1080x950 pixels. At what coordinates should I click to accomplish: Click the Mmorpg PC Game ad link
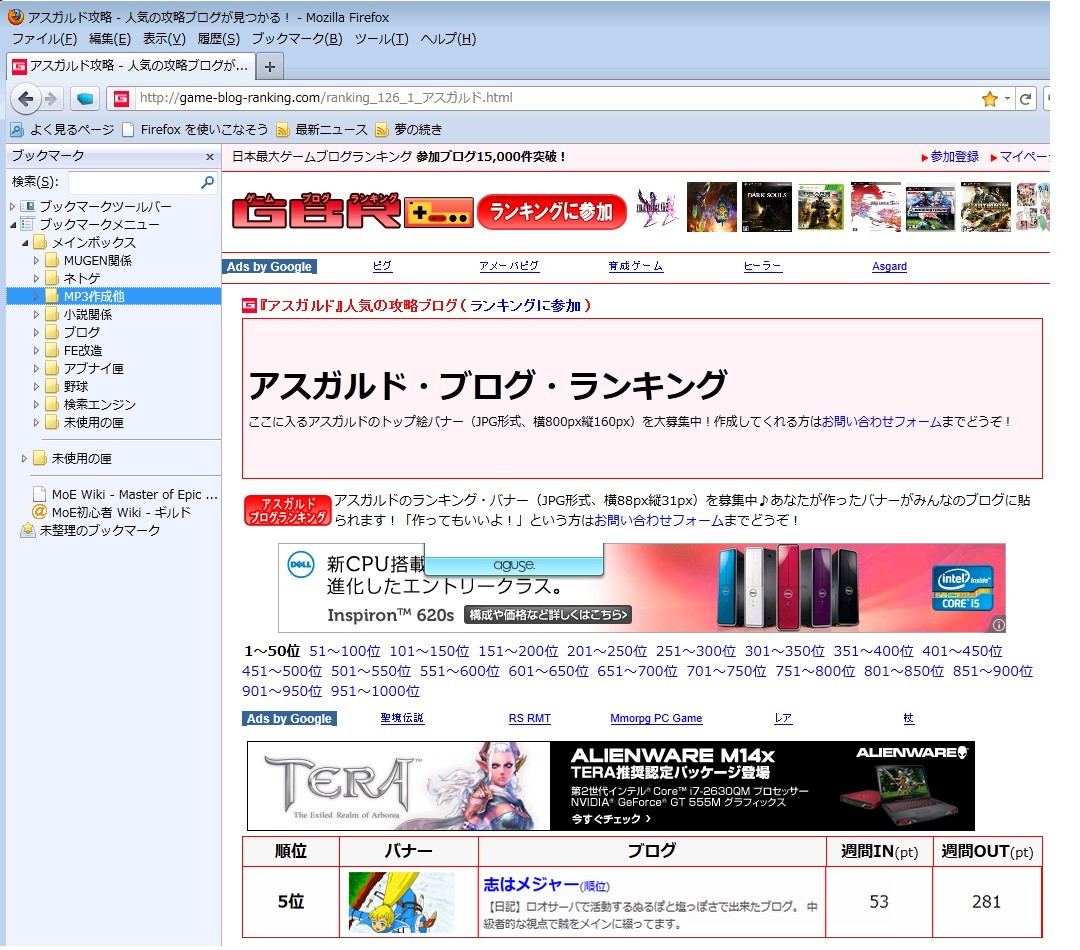656,719
